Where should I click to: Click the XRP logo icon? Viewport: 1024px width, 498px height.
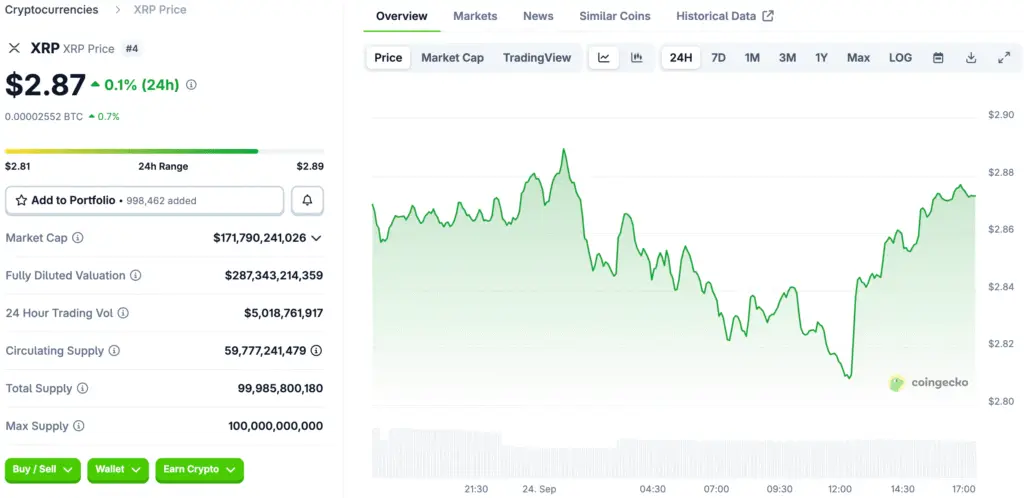tap(14, 48)
